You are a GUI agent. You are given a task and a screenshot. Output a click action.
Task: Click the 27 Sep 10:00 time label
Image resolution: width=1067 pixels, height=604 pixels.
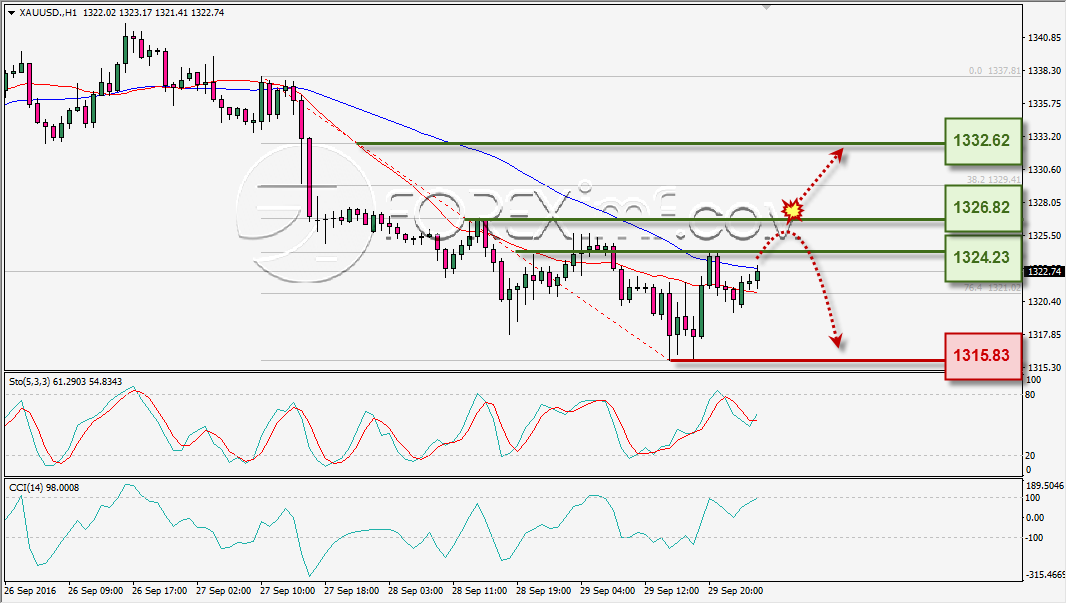[x=288, y=590]
